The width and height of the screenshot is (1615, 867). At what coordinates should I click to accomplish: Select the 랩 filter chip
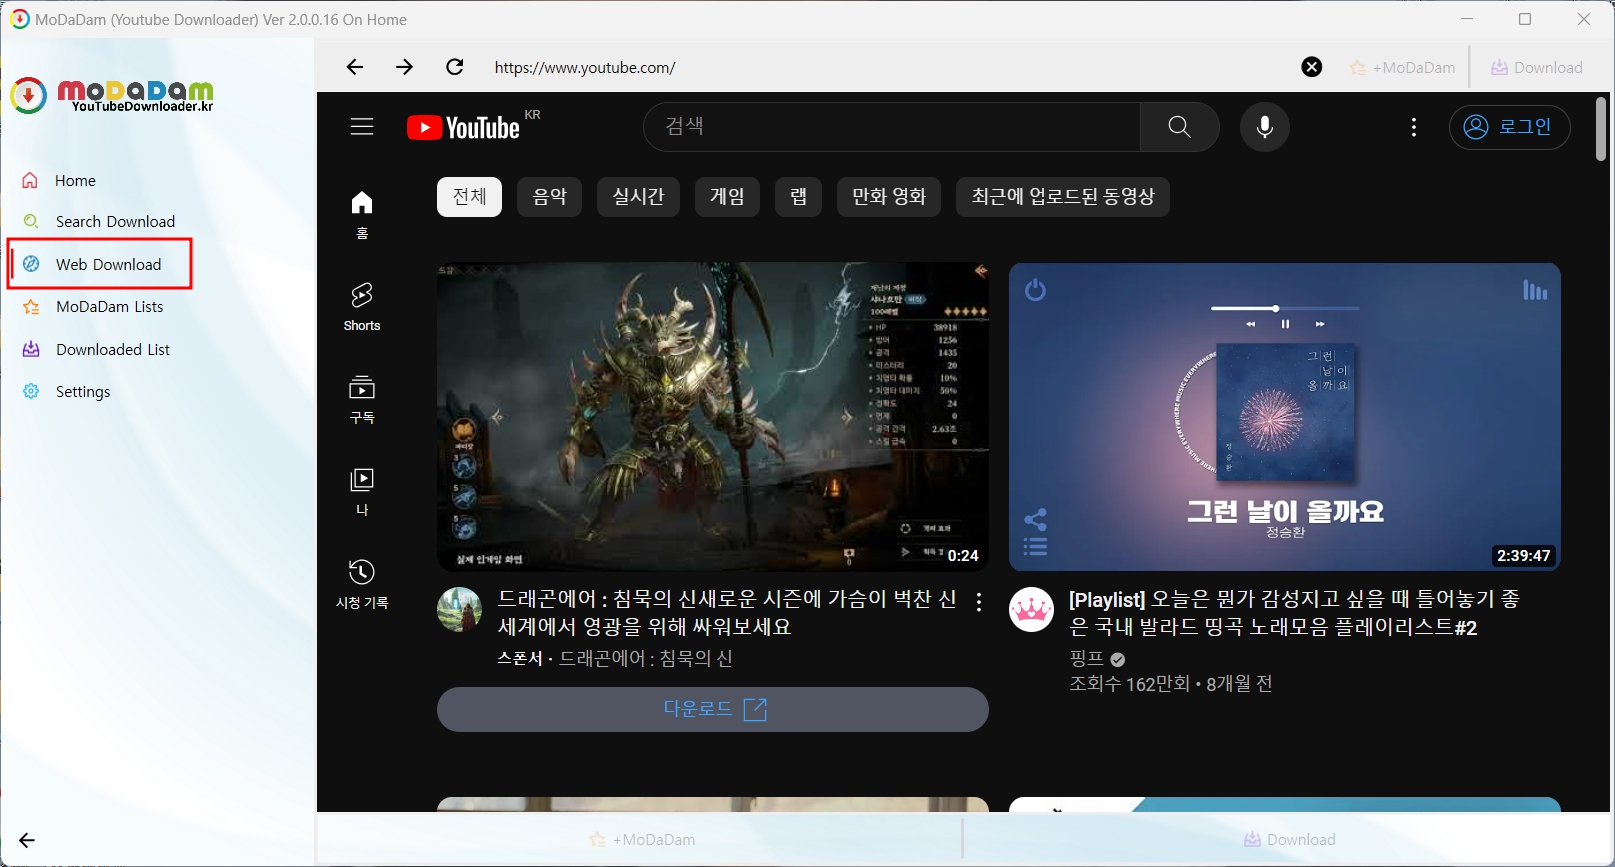pyautogui.click(x=798, y=197)
